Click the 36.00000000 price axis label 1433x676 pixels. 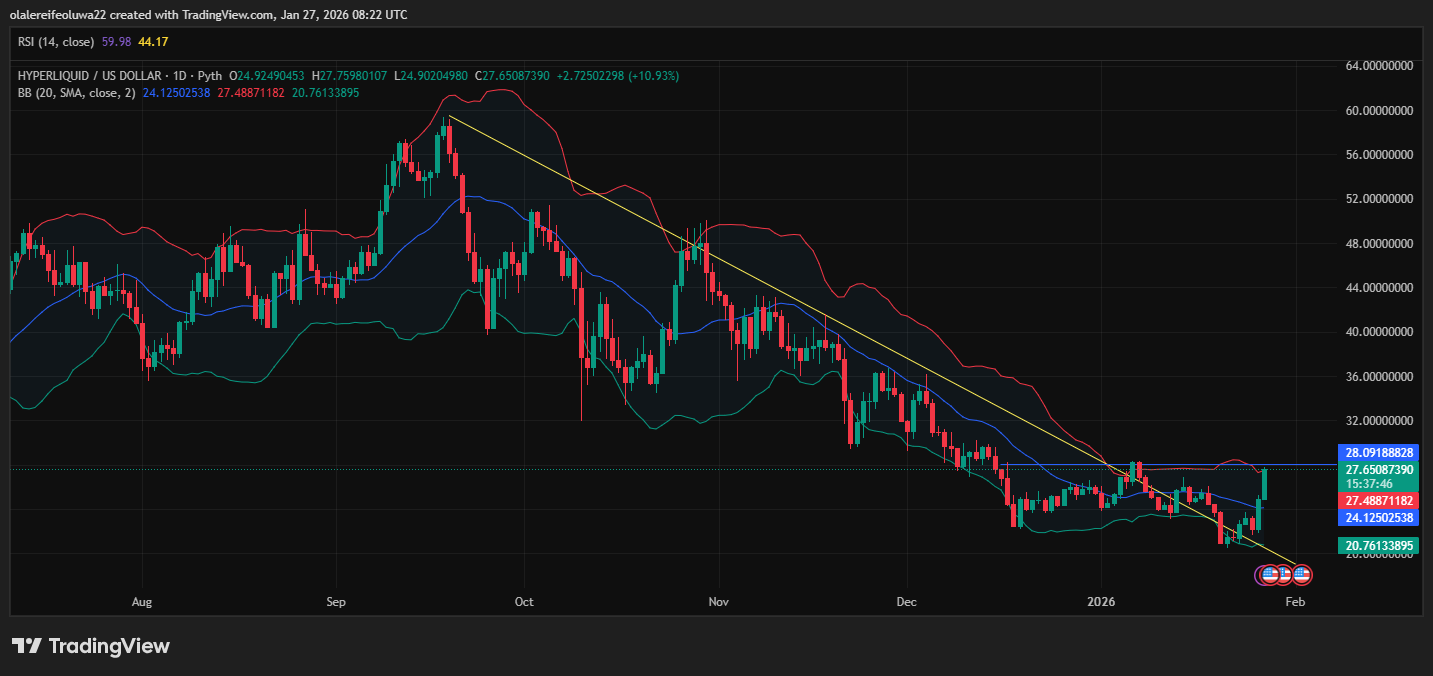click(1379, 376)
